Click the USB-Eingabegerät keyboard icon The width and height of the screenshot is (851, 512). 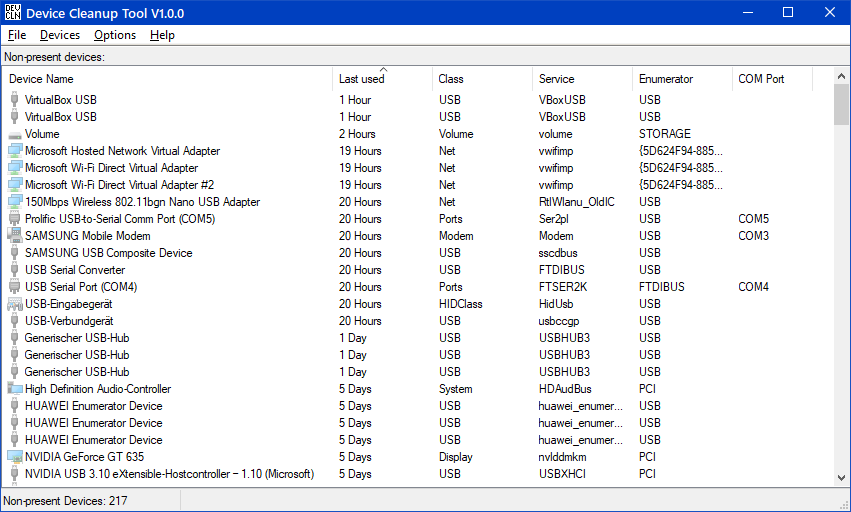(14, 304)
